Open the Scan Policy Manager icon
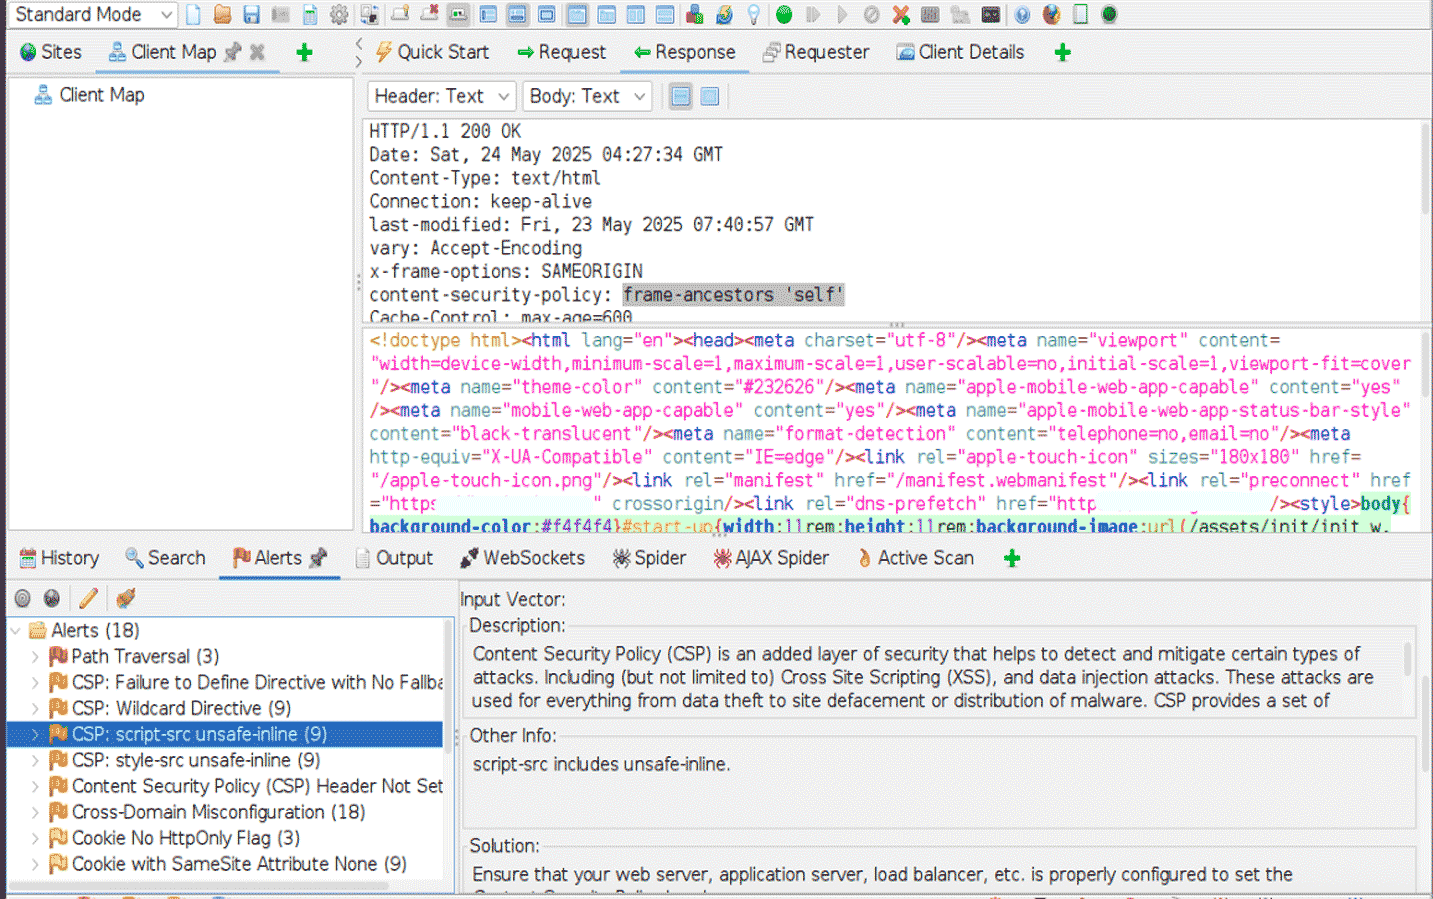 [930, 14]
